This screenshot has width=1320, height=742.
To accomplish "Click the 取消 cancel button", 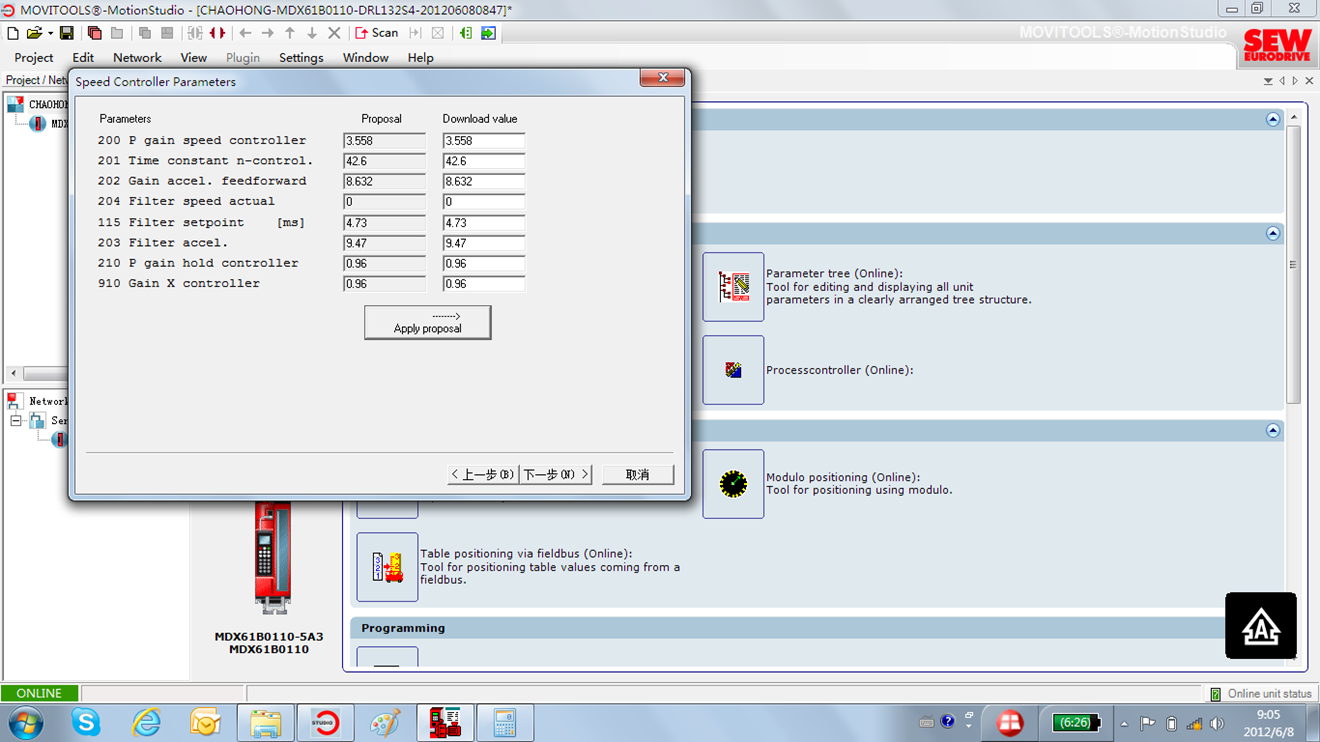I will pyautogui.click(x=637, y=474).
